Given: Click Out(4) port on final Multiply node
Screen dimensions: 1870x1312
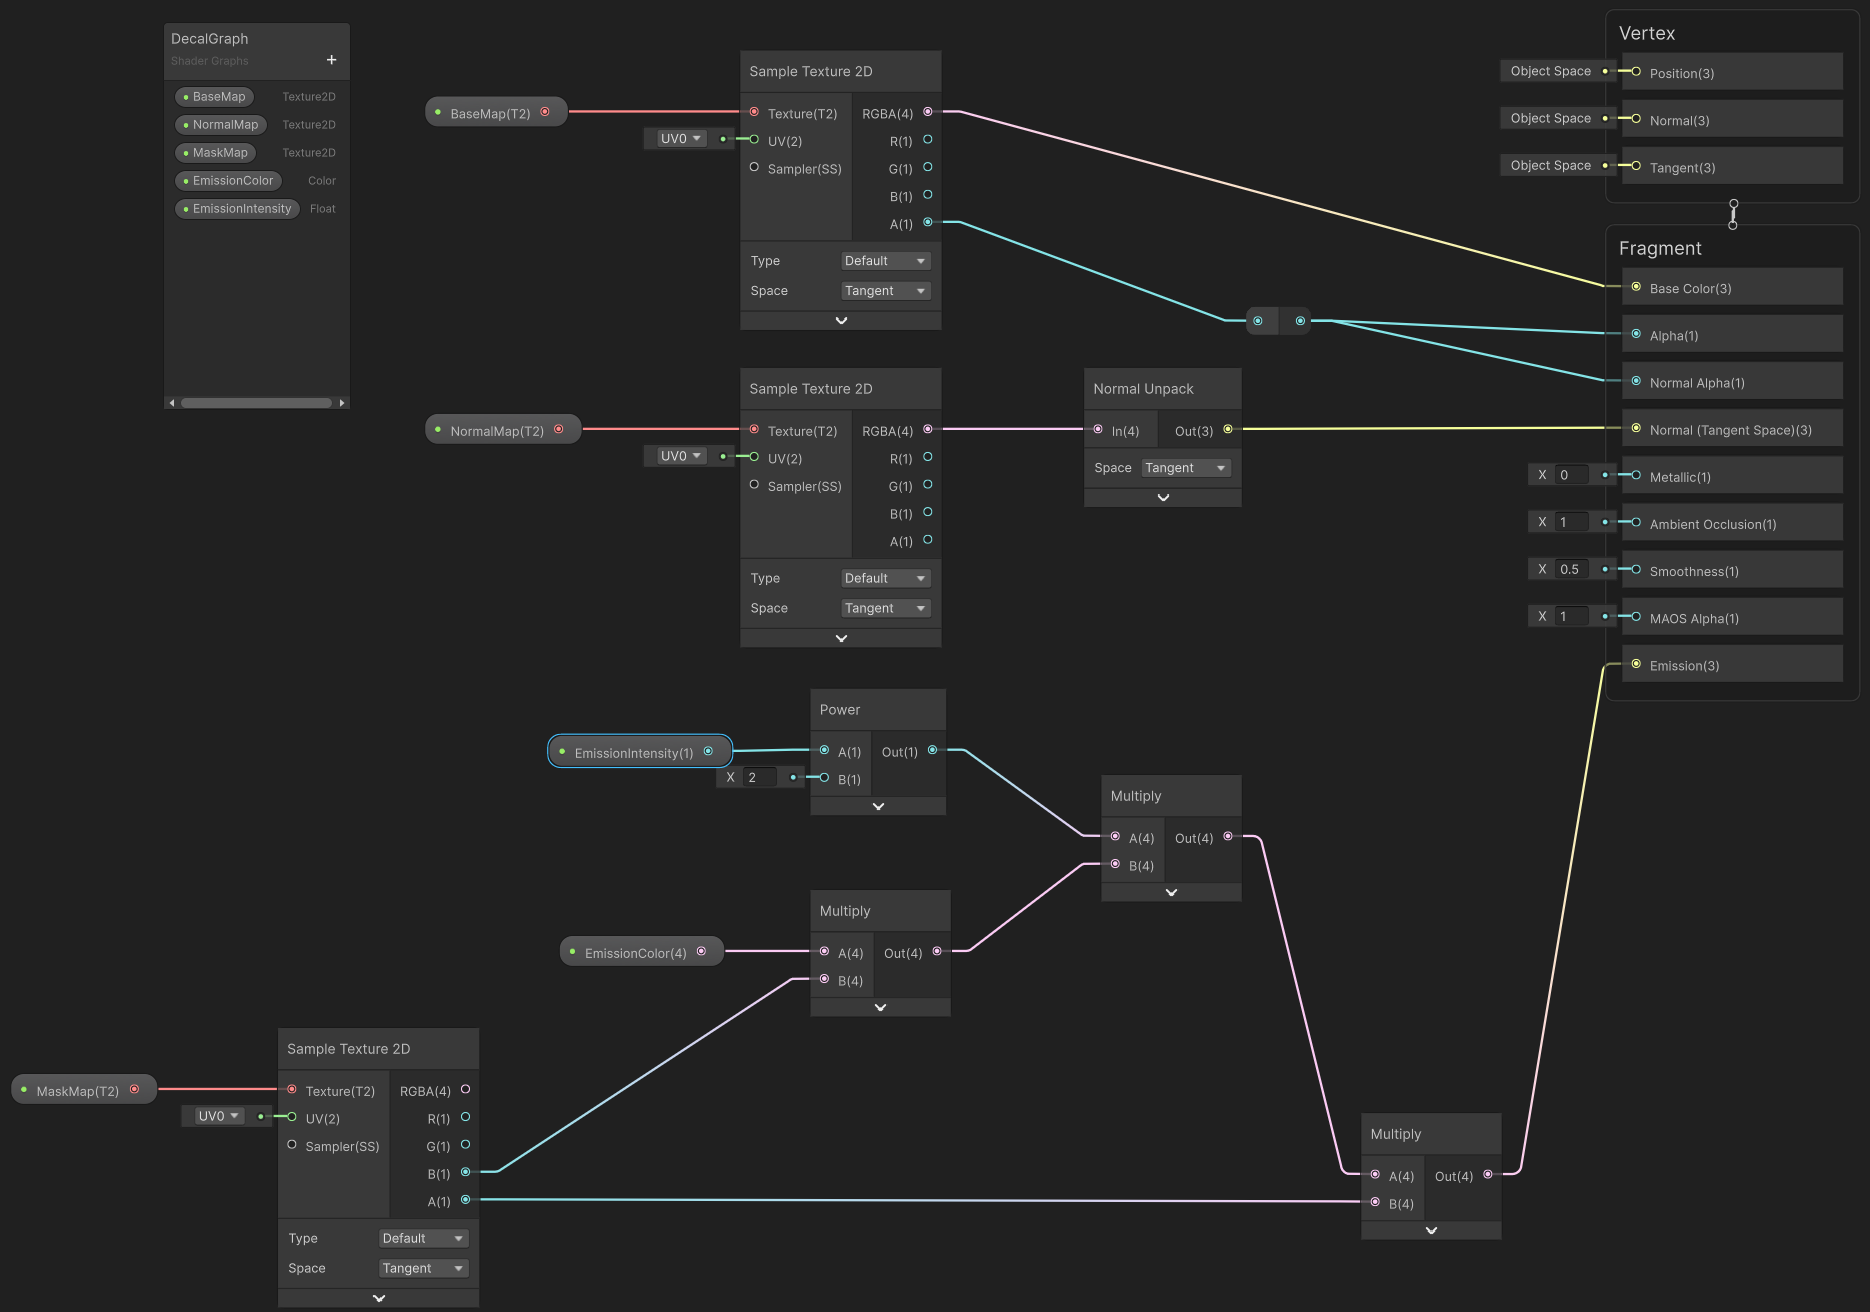Looking at the screenshot, I should [x=1488, y=1174].
